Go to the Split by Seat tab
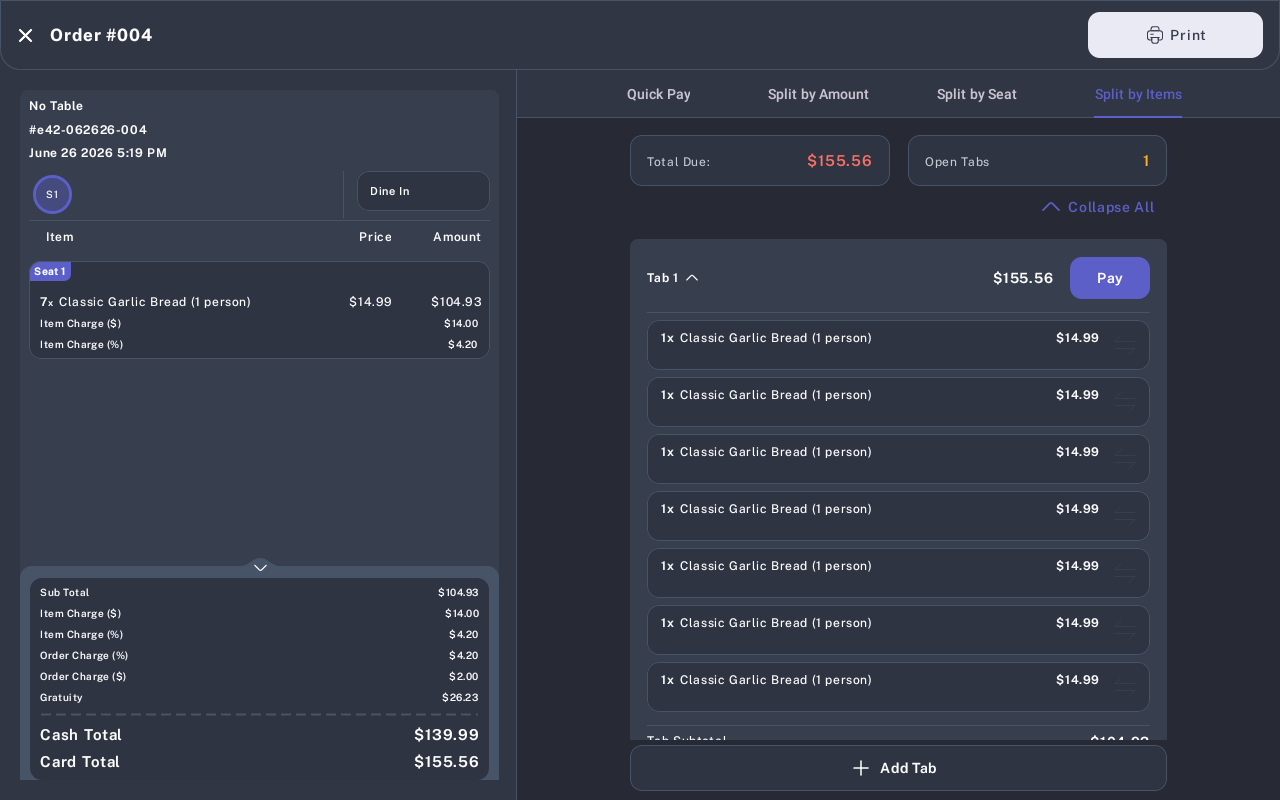This screenshot has height=800, width=1280. point(977,94)
